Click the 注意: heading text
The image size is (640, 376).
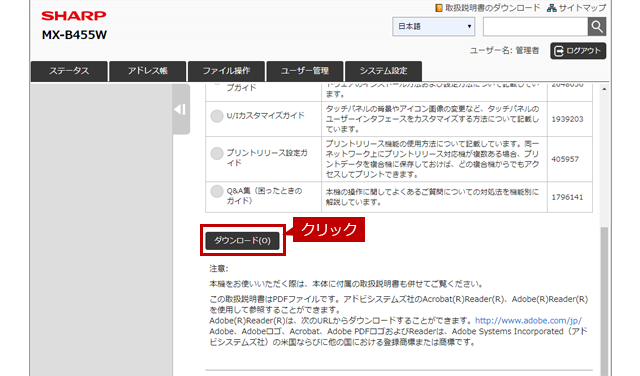click(x=219, y=269)
